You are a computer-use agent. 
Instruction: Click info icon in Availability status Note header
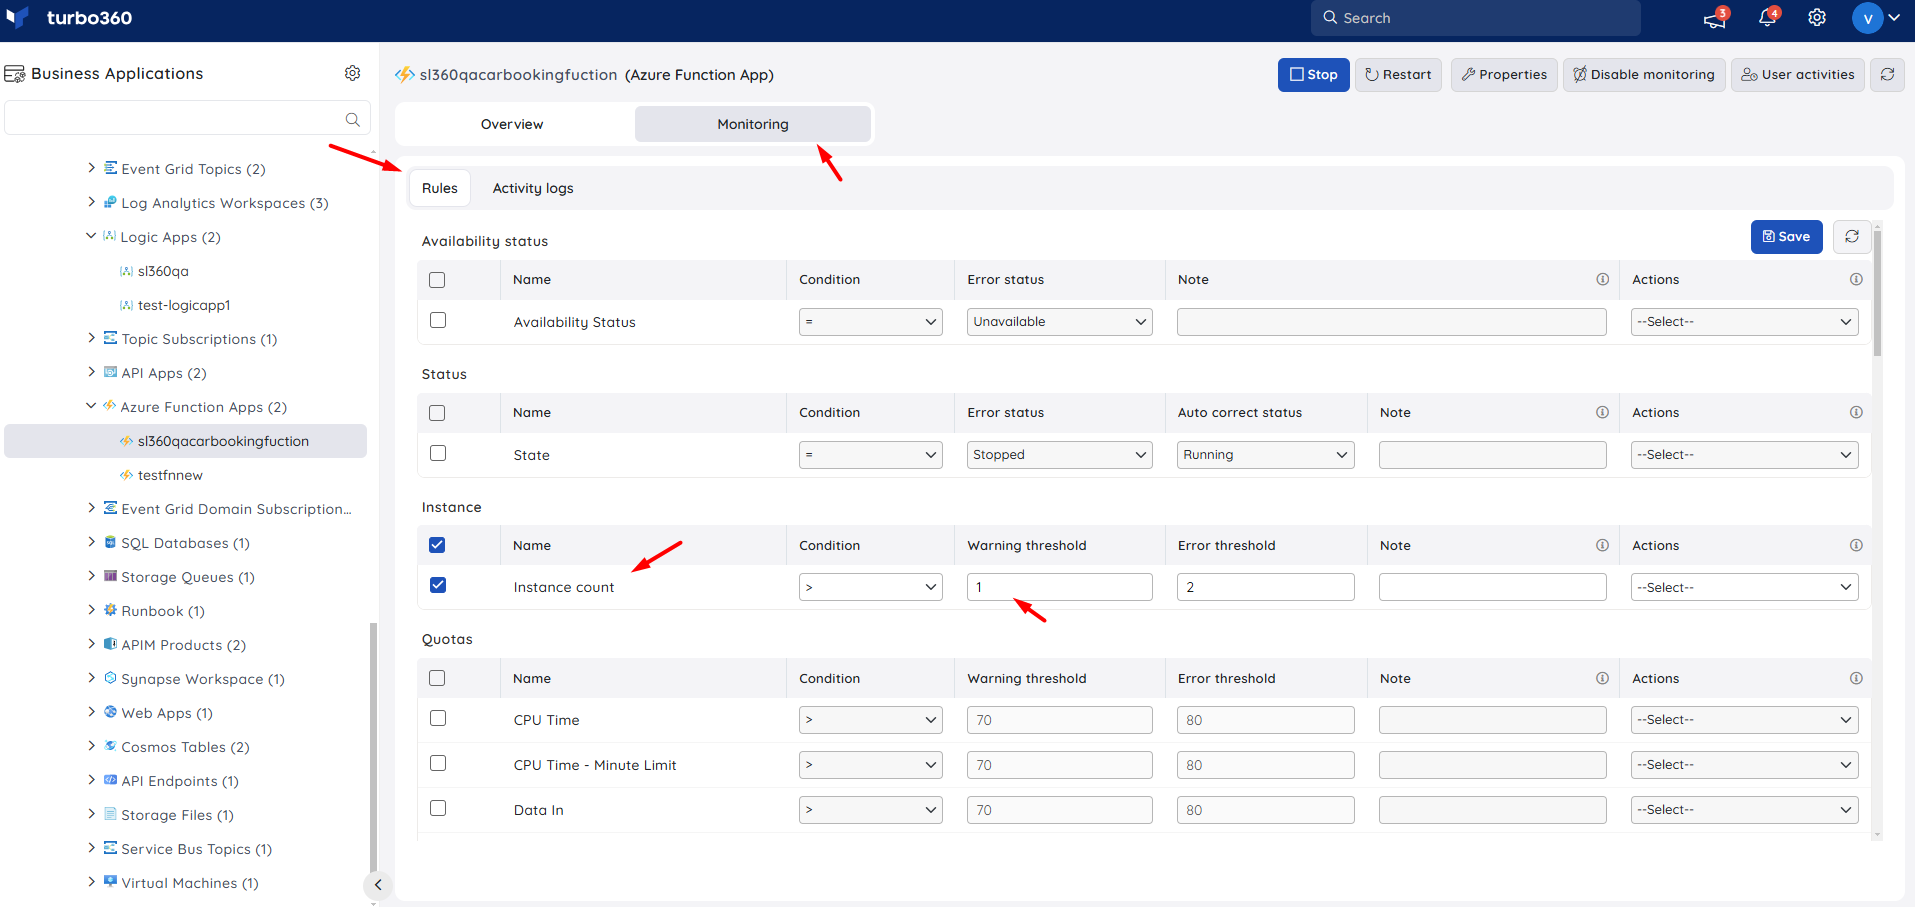[1602, 280]
